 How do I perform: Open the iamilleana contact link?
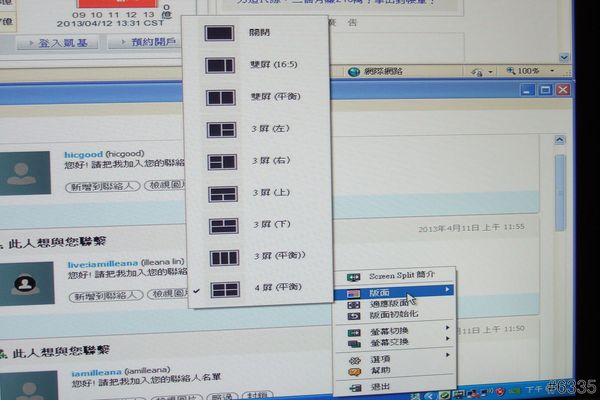[96, 372]
